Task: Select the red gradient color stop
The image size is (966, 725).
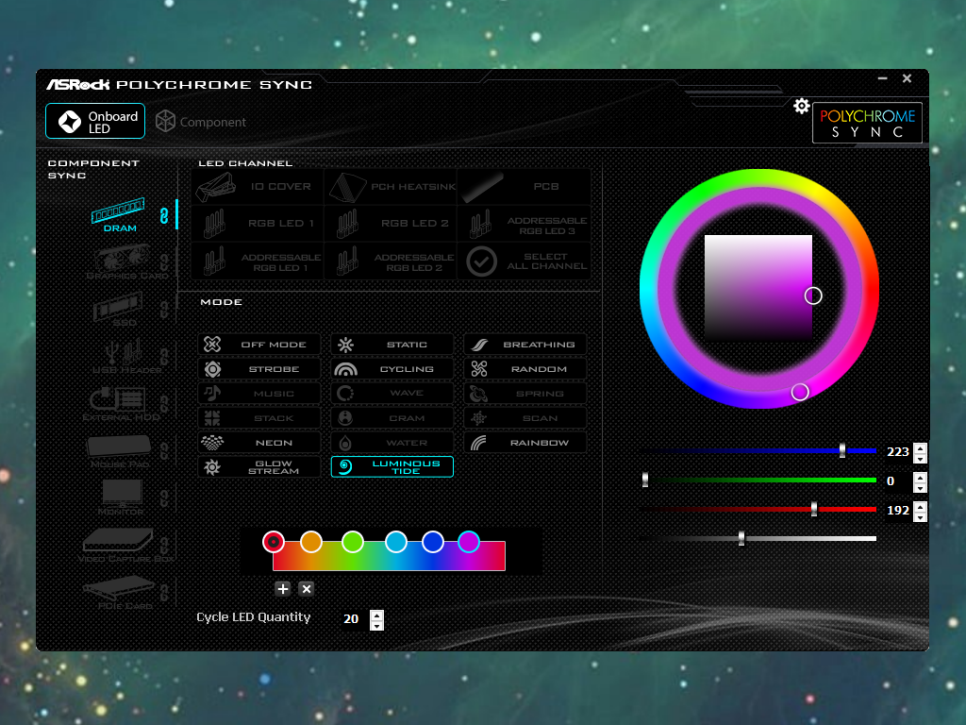Action: [273, 541]
